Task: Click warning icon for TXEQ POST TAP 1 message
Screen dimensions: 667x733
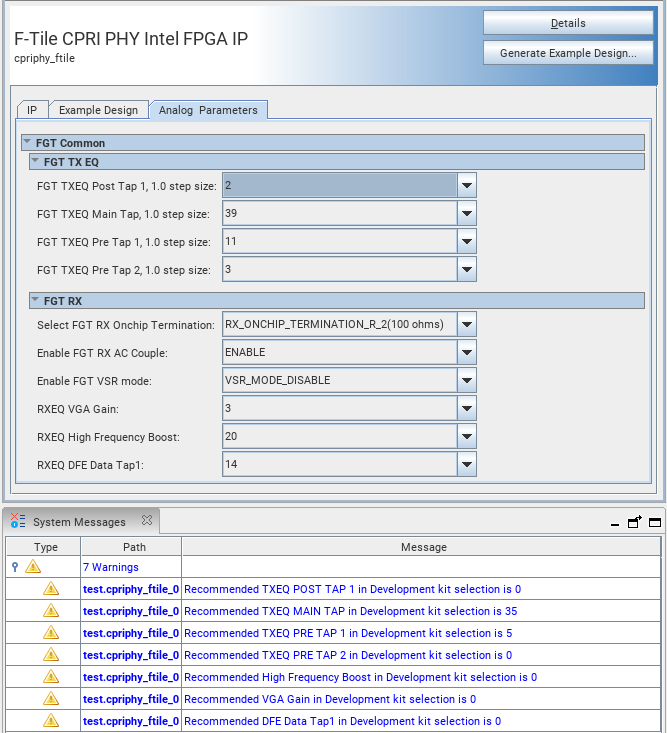Action: pyautogui.click(x=51, y=589)
